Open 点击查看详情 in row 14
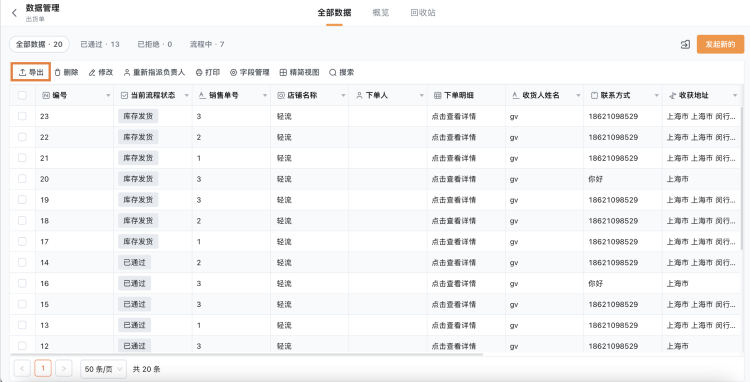Image resolution: width=750 pixels, height=382 pixels. (453, 262)
